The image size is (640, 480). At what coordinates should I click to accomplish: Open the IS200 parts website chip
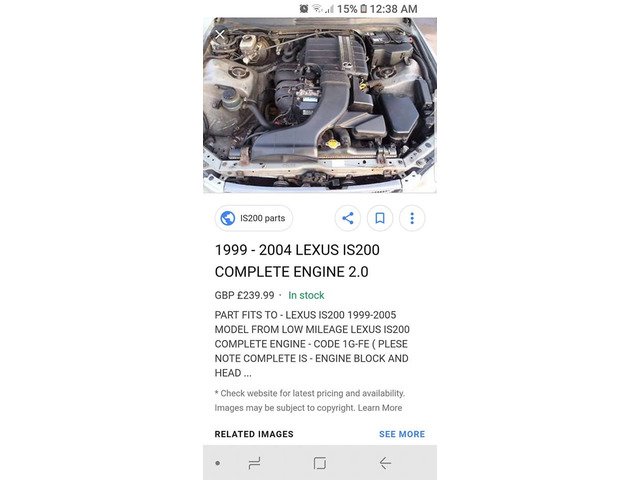click(x=254, y=218)
